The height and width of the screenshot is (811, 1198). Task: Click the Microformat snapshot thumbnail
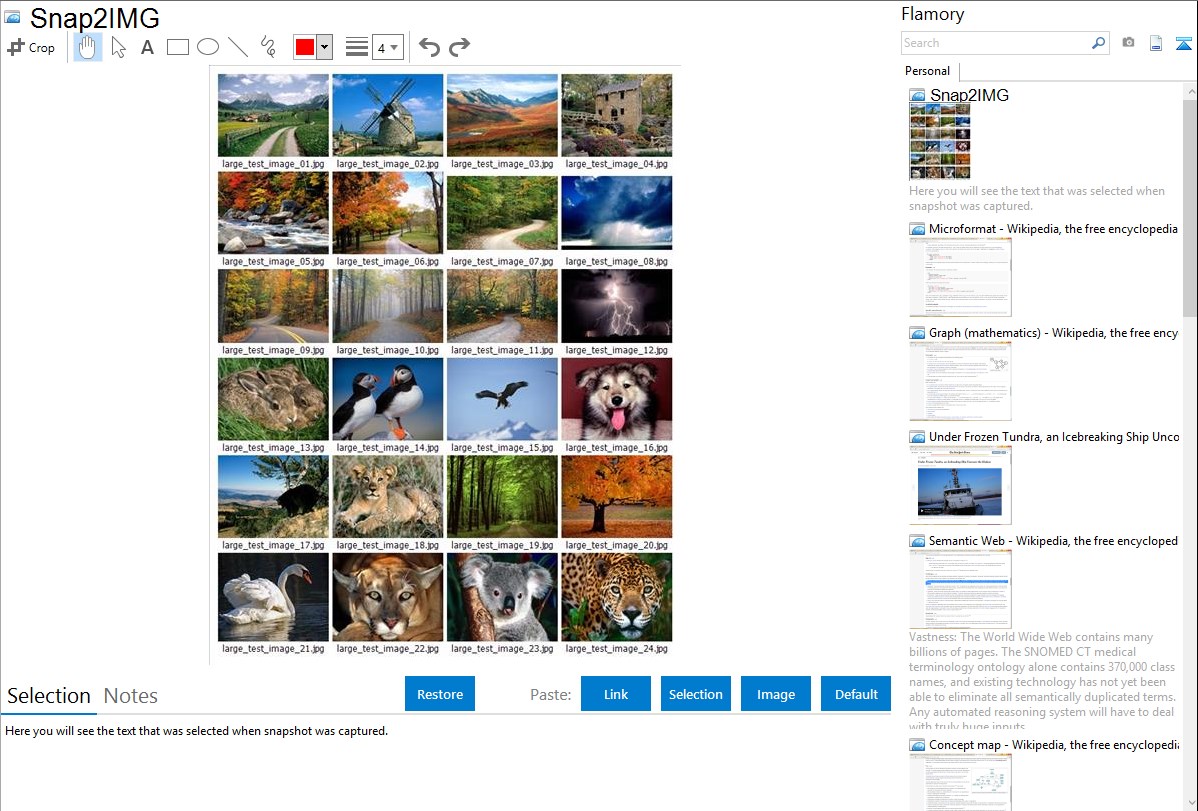[x=960, y=277]
